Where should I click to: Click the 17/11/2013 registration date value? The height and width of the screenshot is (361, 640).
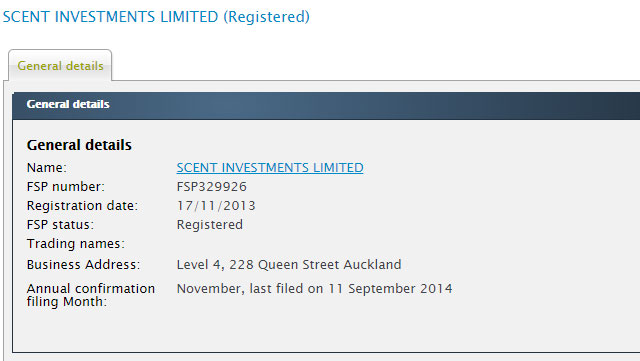pyautogui.click(x=216, y=205)
